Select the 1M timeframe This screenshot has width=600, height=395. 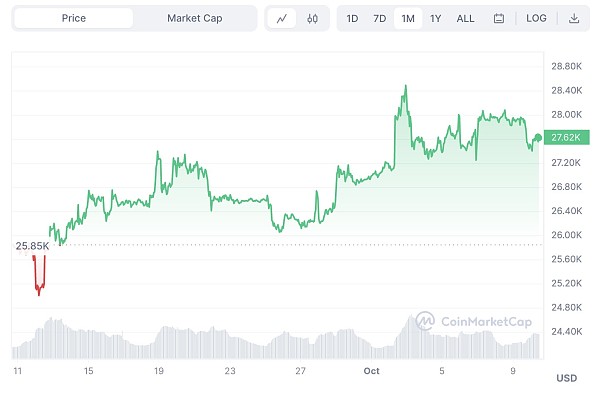point(408,18)
